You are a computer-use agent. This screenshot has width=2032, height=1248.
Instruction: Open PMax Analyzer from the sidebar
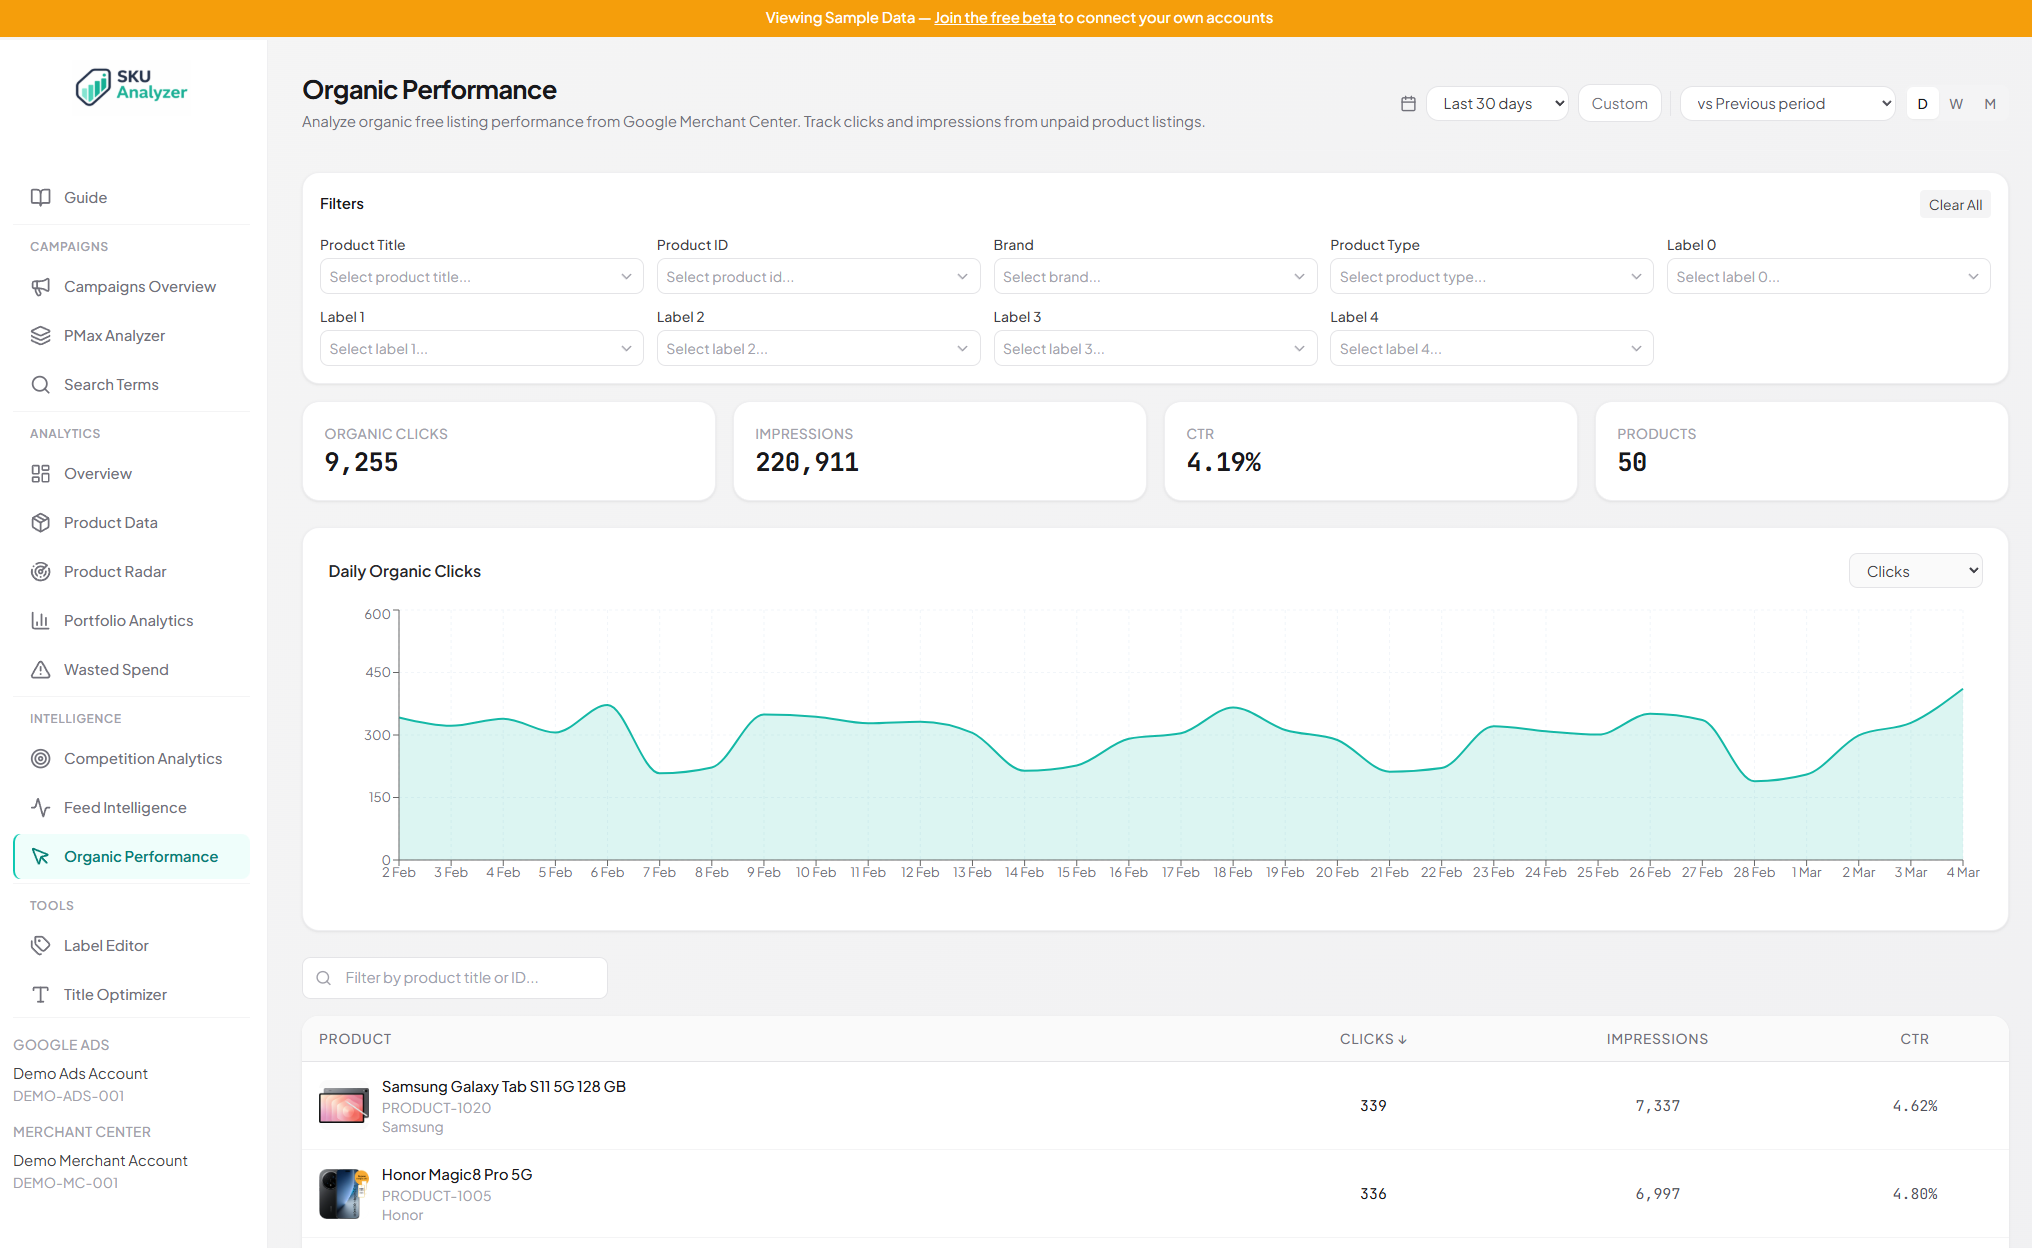(x=115, y=335)
